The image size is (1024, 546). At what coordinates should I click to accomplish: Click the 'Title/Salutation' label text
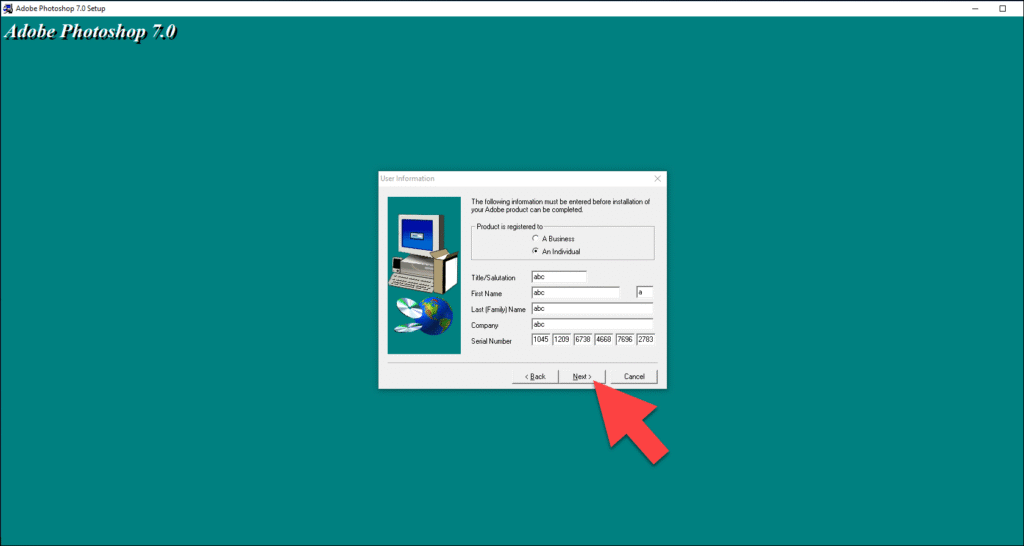tap(493, 278)
